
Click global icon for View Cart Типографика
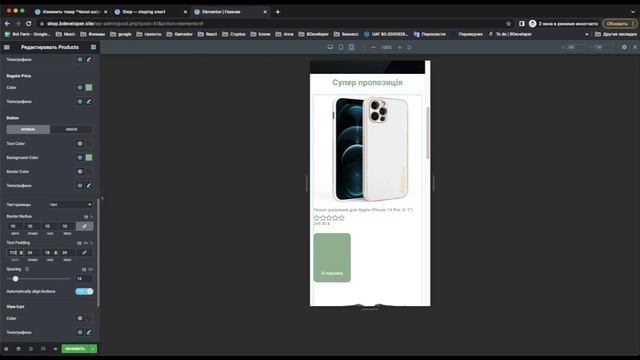[80, 332]
